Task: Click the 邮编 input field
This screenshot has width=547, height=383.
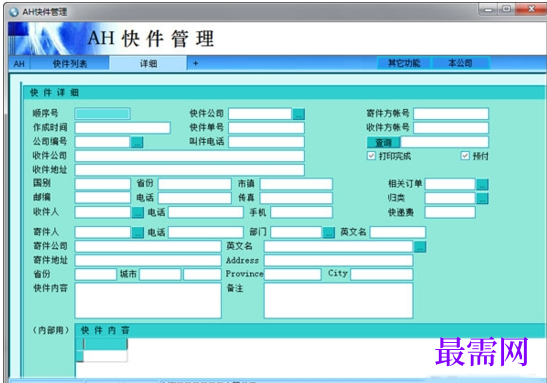Action: 103,198
